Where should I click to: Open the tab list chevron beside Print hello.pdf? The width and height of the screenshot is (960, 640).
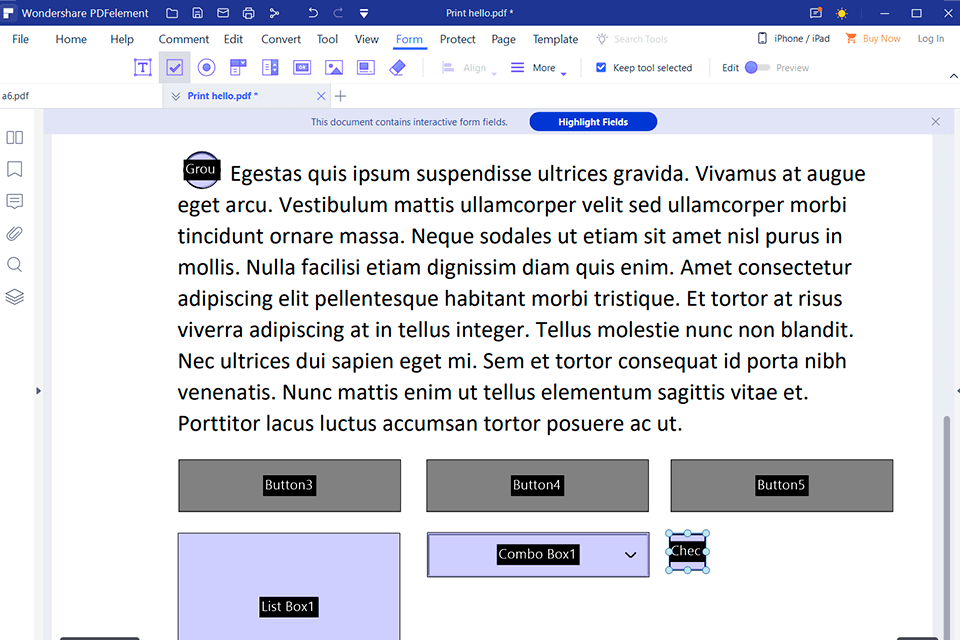click(176, 96)
